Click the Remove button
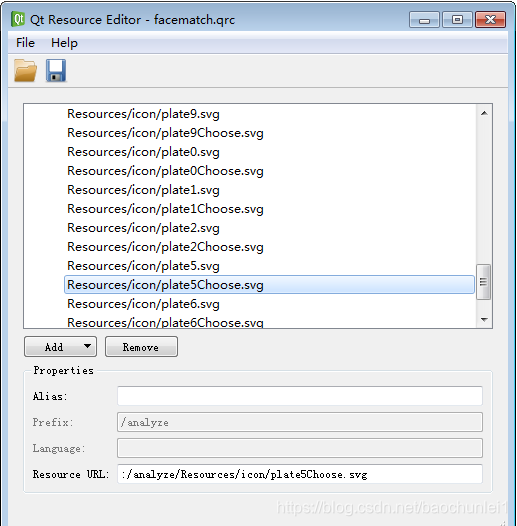This screenshot has width=517, height=526. pyautogui.click(x=141, y=347)
